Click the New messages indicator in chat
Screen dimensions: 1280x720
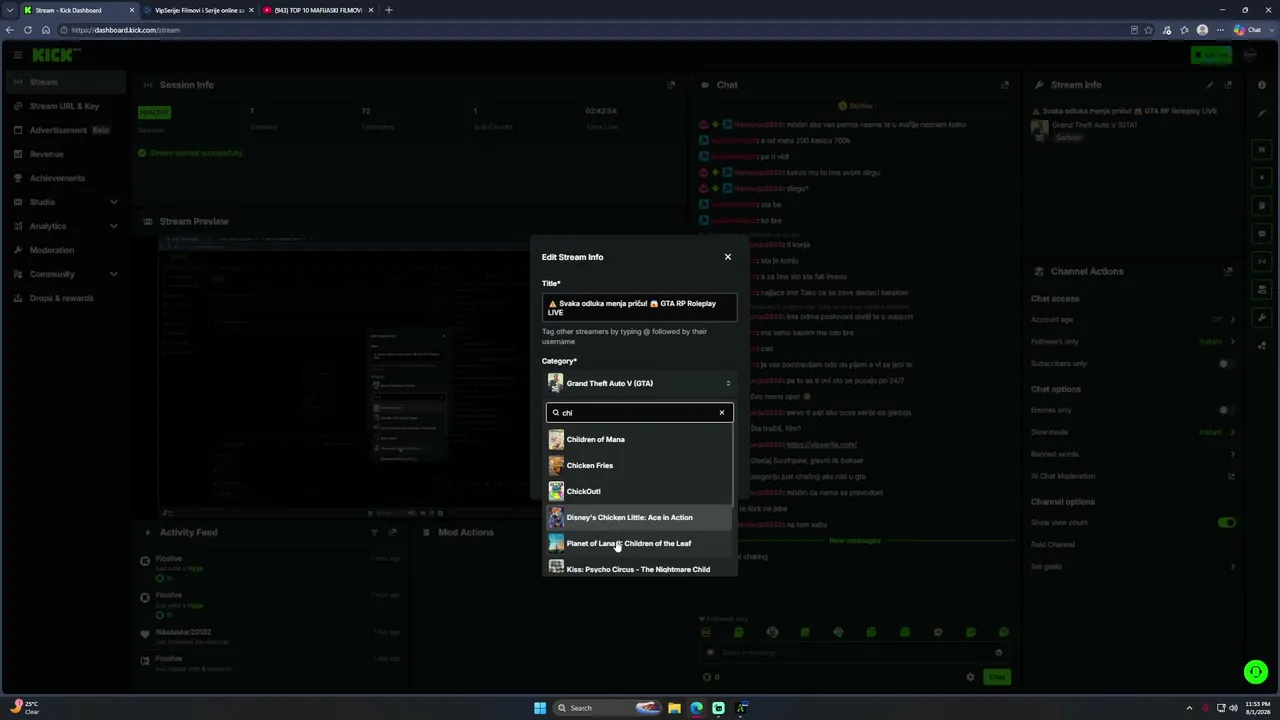click(x=855, y=541)
